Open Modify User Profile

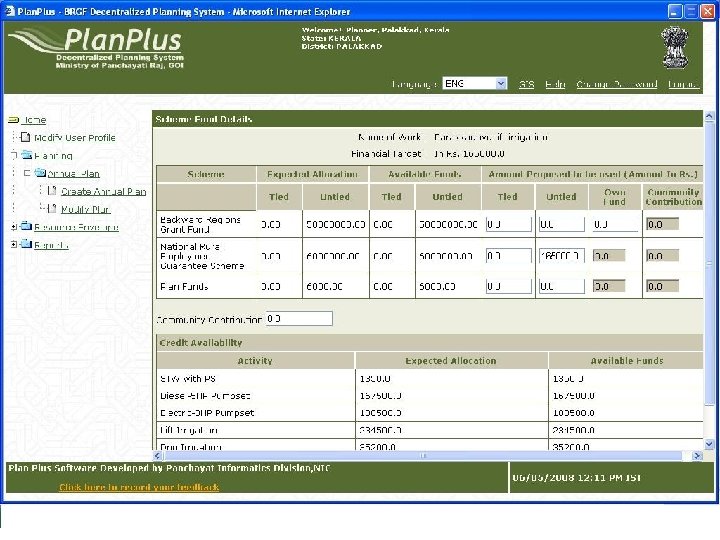75,138
